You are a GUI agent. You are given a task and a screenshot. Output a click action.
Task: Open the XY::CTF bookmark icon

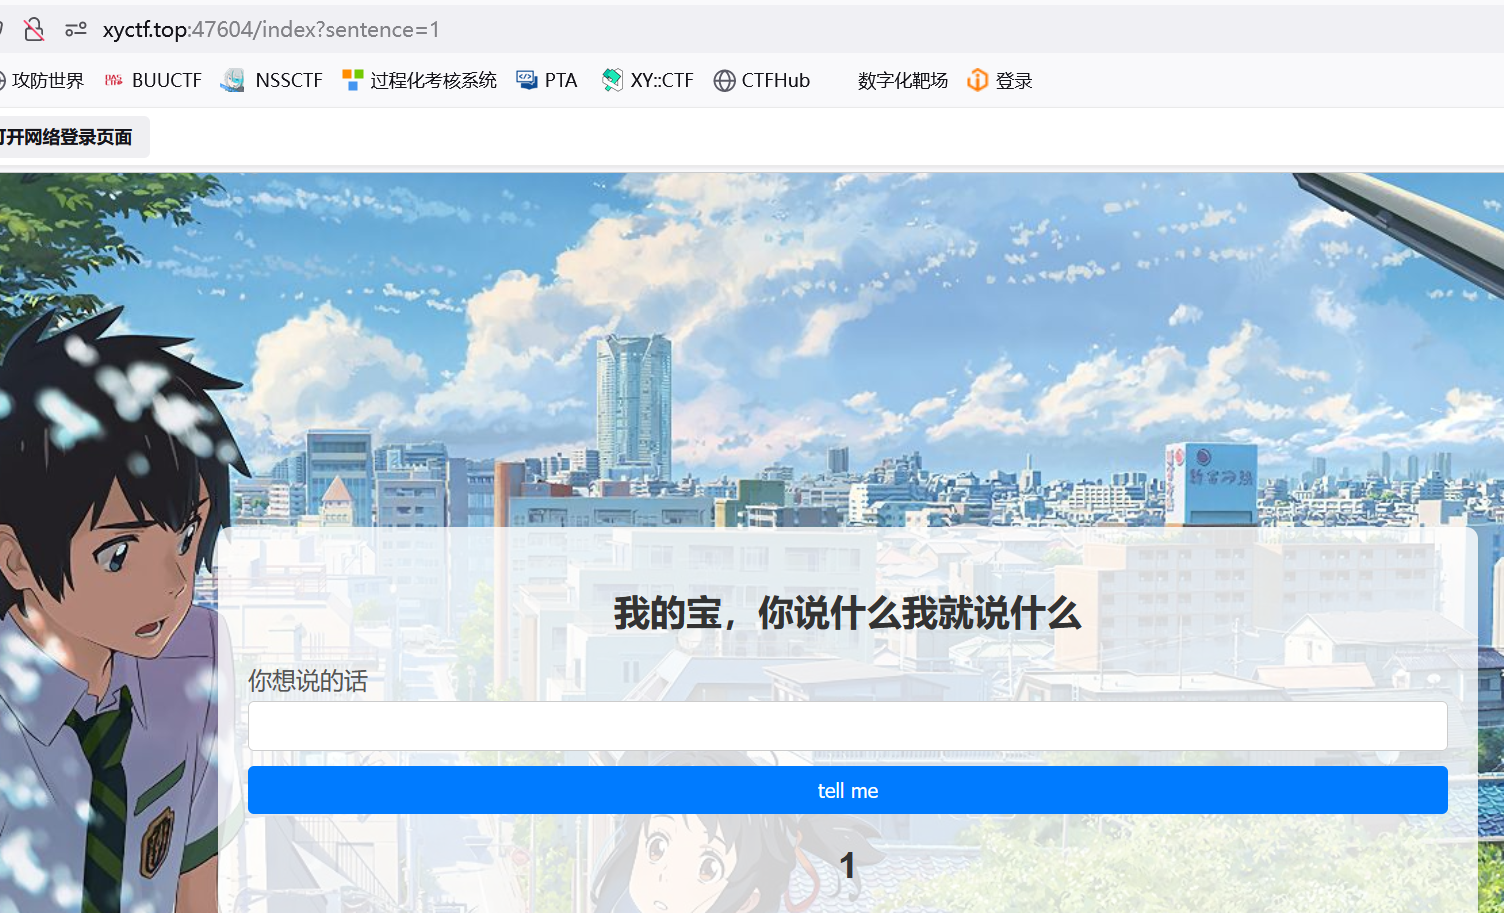click(612, 80)
